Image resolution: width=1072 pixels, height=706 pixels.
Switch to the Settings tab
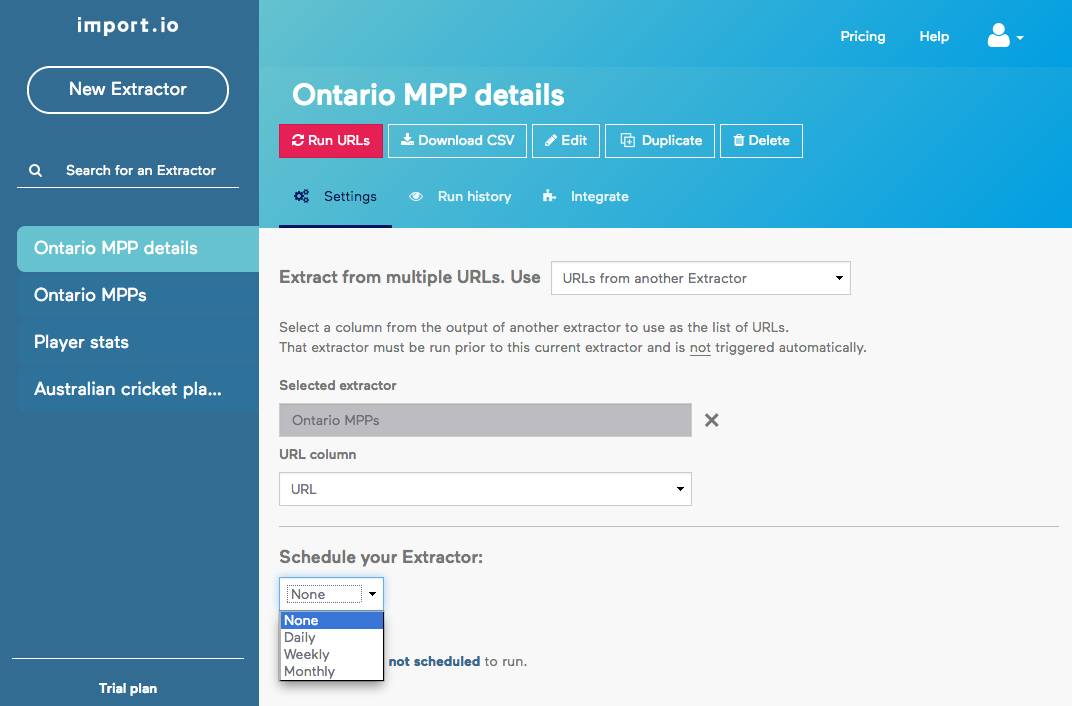[335, 197]
